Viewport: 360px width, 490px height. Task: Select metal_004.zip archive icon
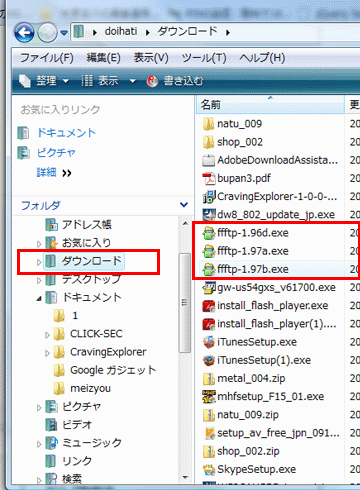tap(209, 378)
